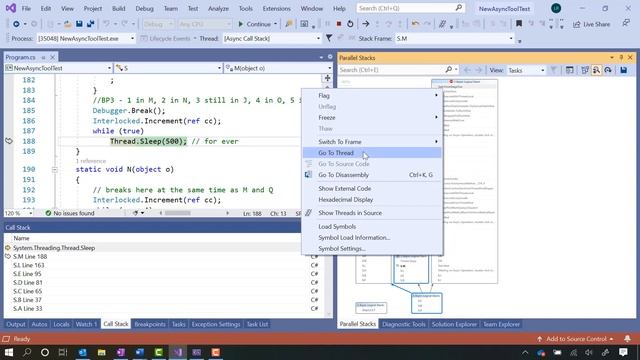The height and width of the screenshot is (360, 640).
Task: Switch to the Solution Explorer tab
Action: point(454,324)
